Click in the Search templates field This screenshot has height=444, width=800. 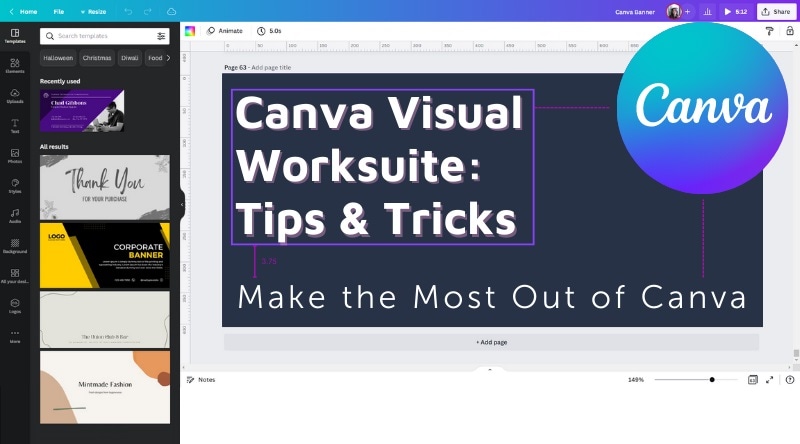tap(105, 36)
